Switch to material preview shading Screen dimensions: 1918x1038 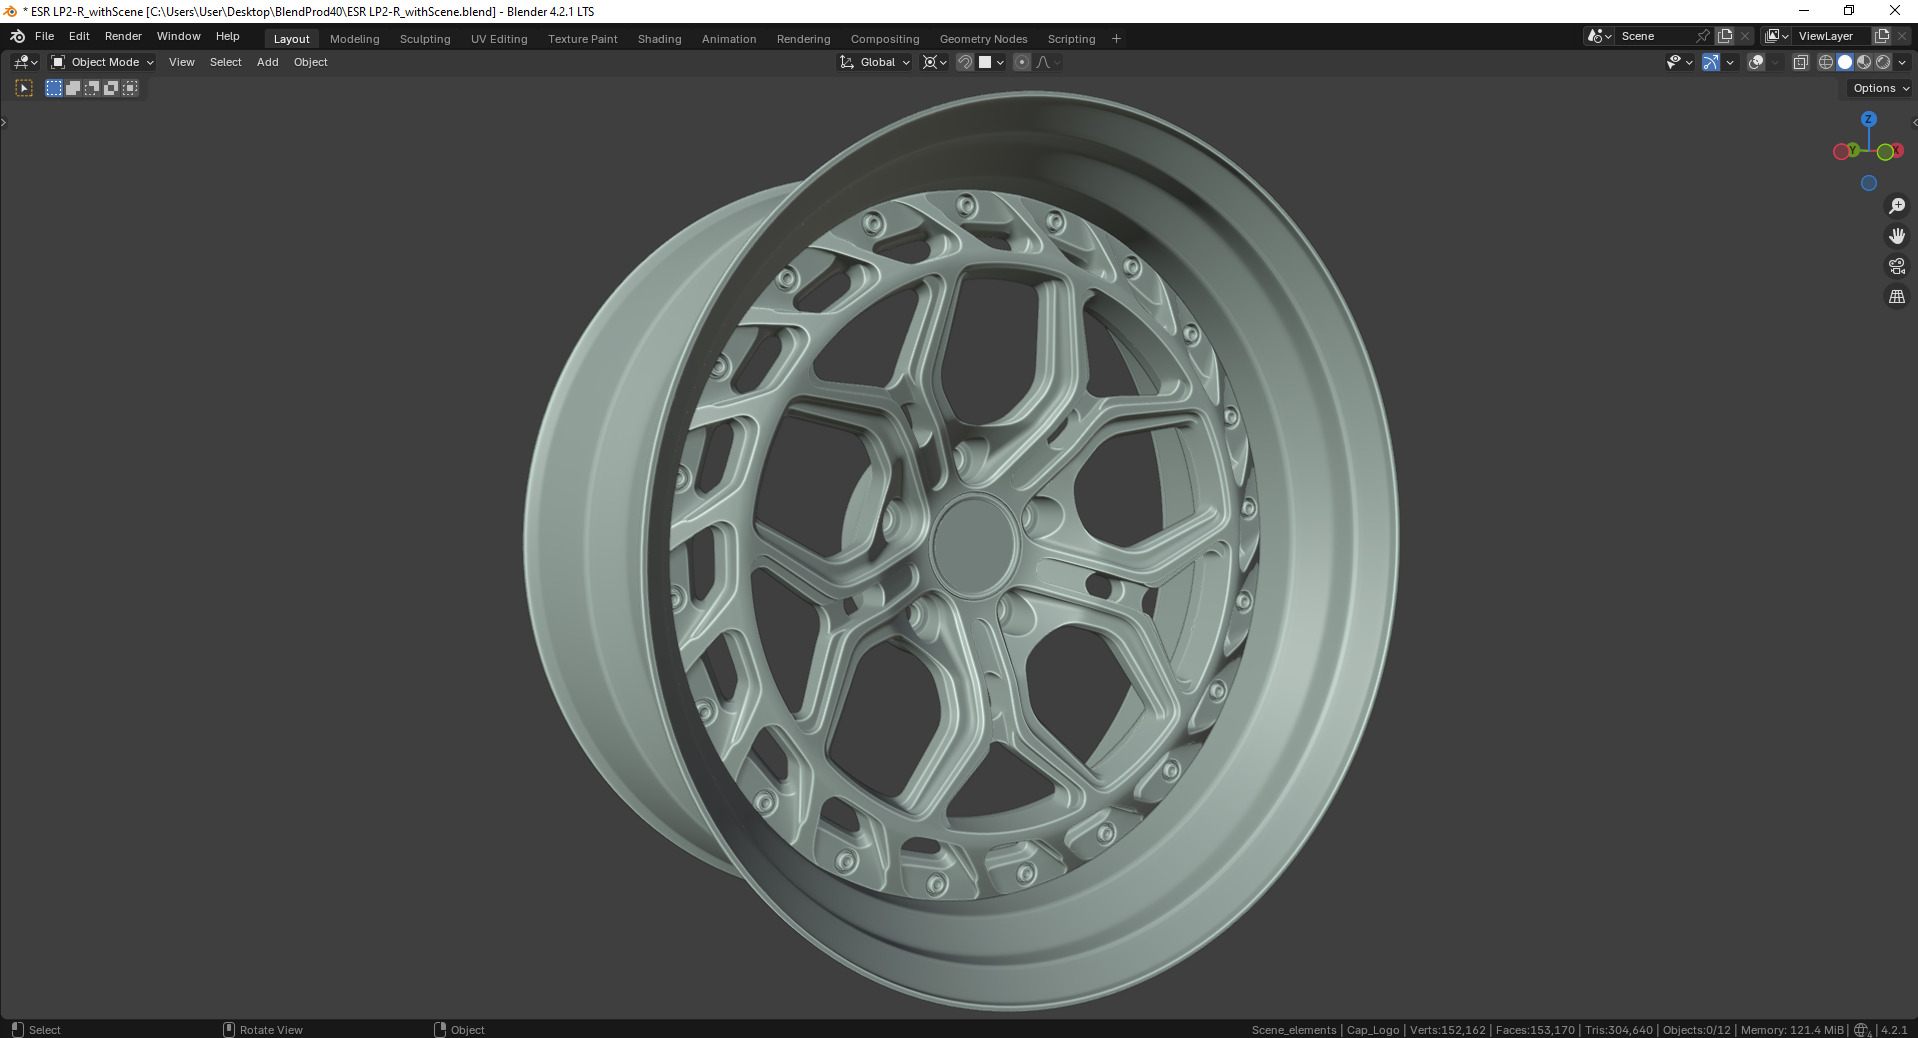(x=1864, y=62)
